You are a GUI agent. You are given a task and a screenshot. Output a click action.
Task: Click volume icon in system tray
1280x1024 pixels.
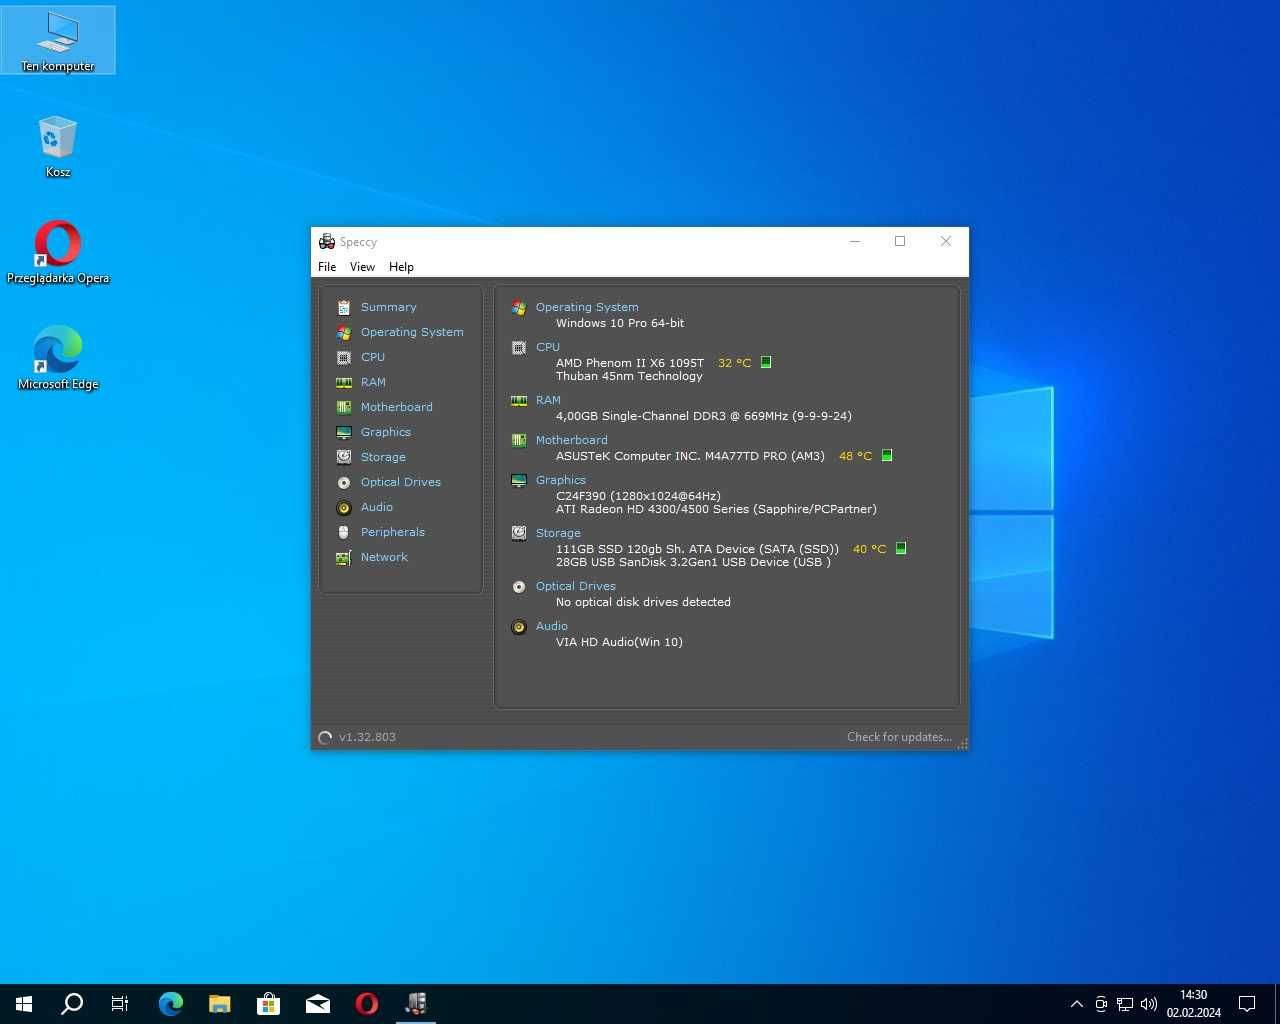click(x=1149, y=1004)
